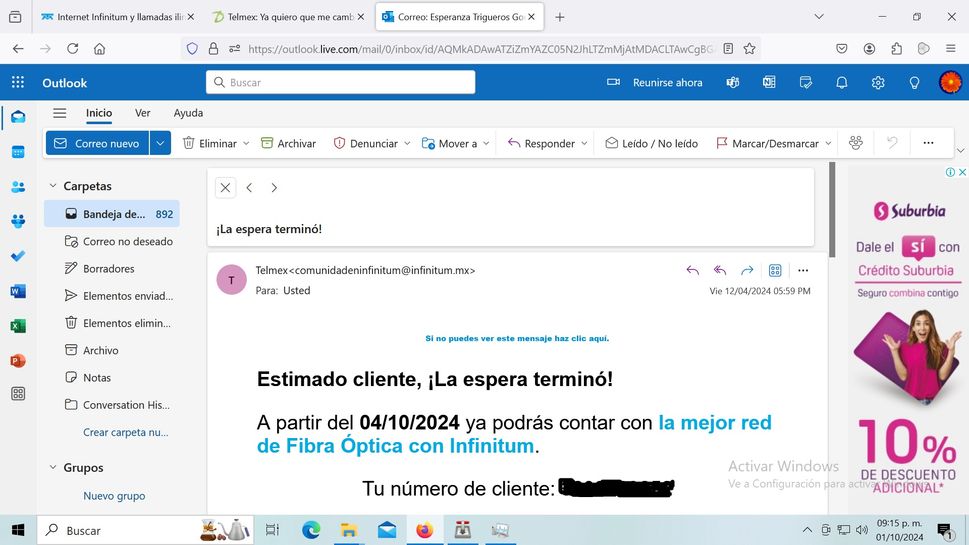Click the Firefox address bar URL

(480, 49)
